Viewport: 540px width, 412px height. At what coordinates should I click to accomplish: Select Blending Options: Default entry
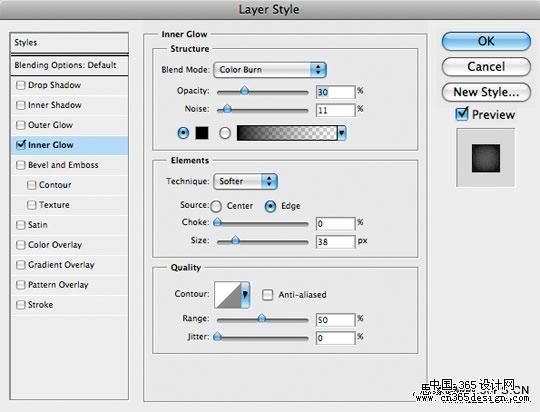pyautogui.click(x=69, y=65)
